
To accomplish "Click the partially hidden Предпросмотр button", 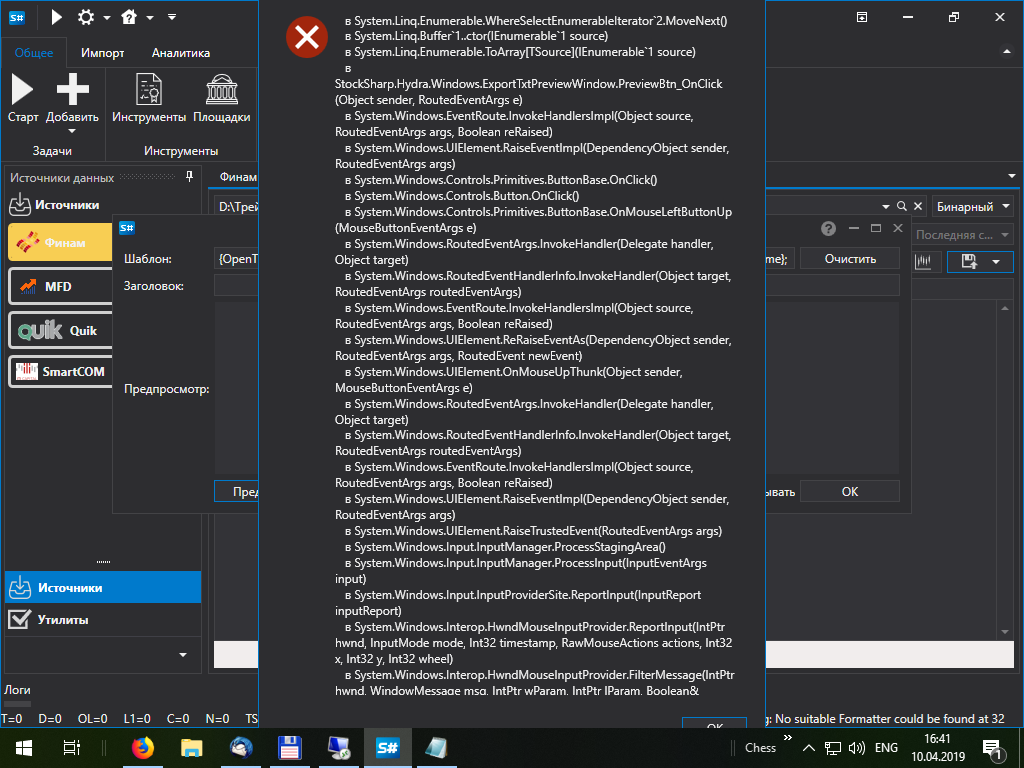I will coord(236,491).
